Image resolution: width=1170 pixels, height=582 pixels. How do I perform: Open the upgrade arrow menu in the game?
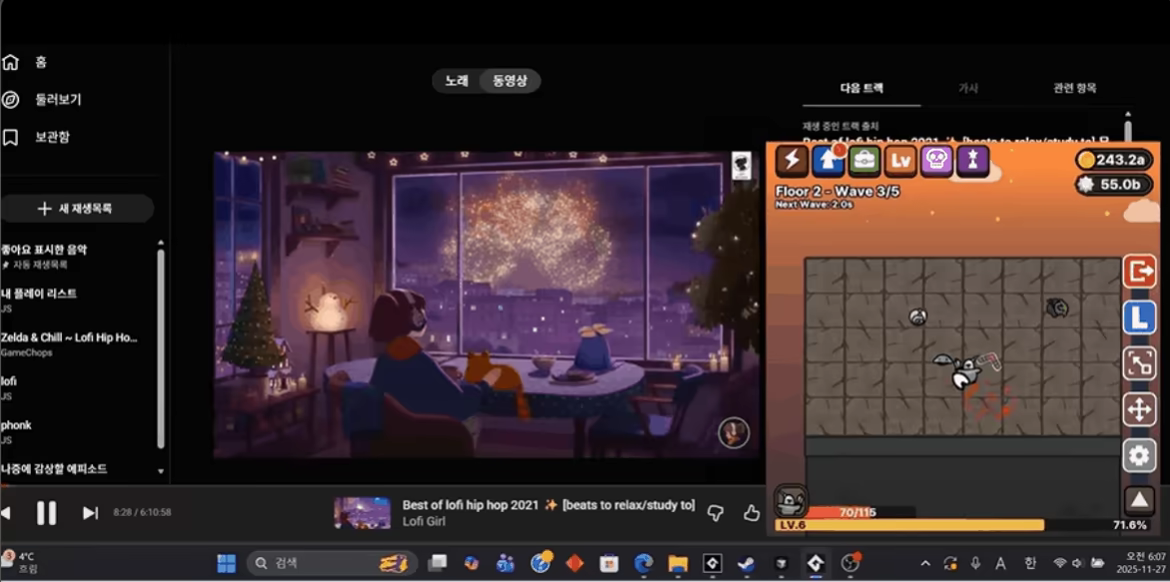coord(828,160)
